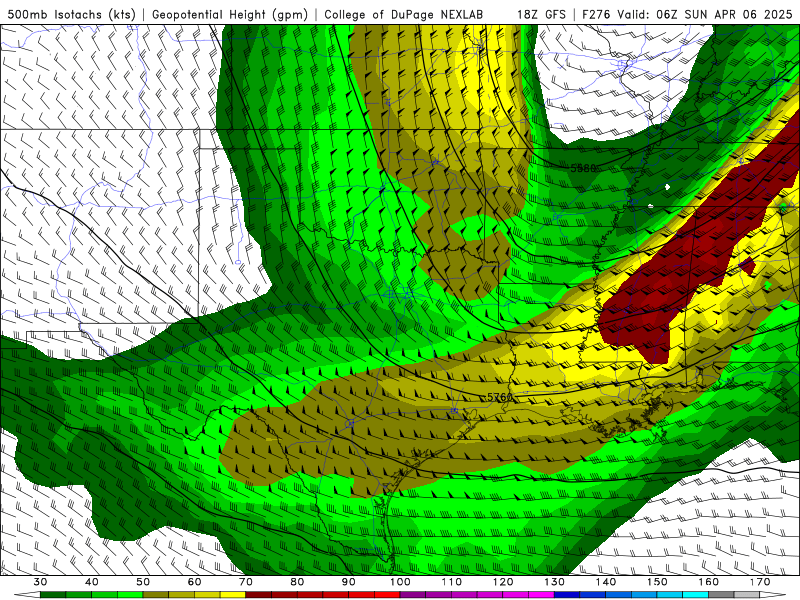Image resolution: width=800 pixels, height=600 pixels.
Task: Click the colorbar number 100
Action: [x=400, y=582]
